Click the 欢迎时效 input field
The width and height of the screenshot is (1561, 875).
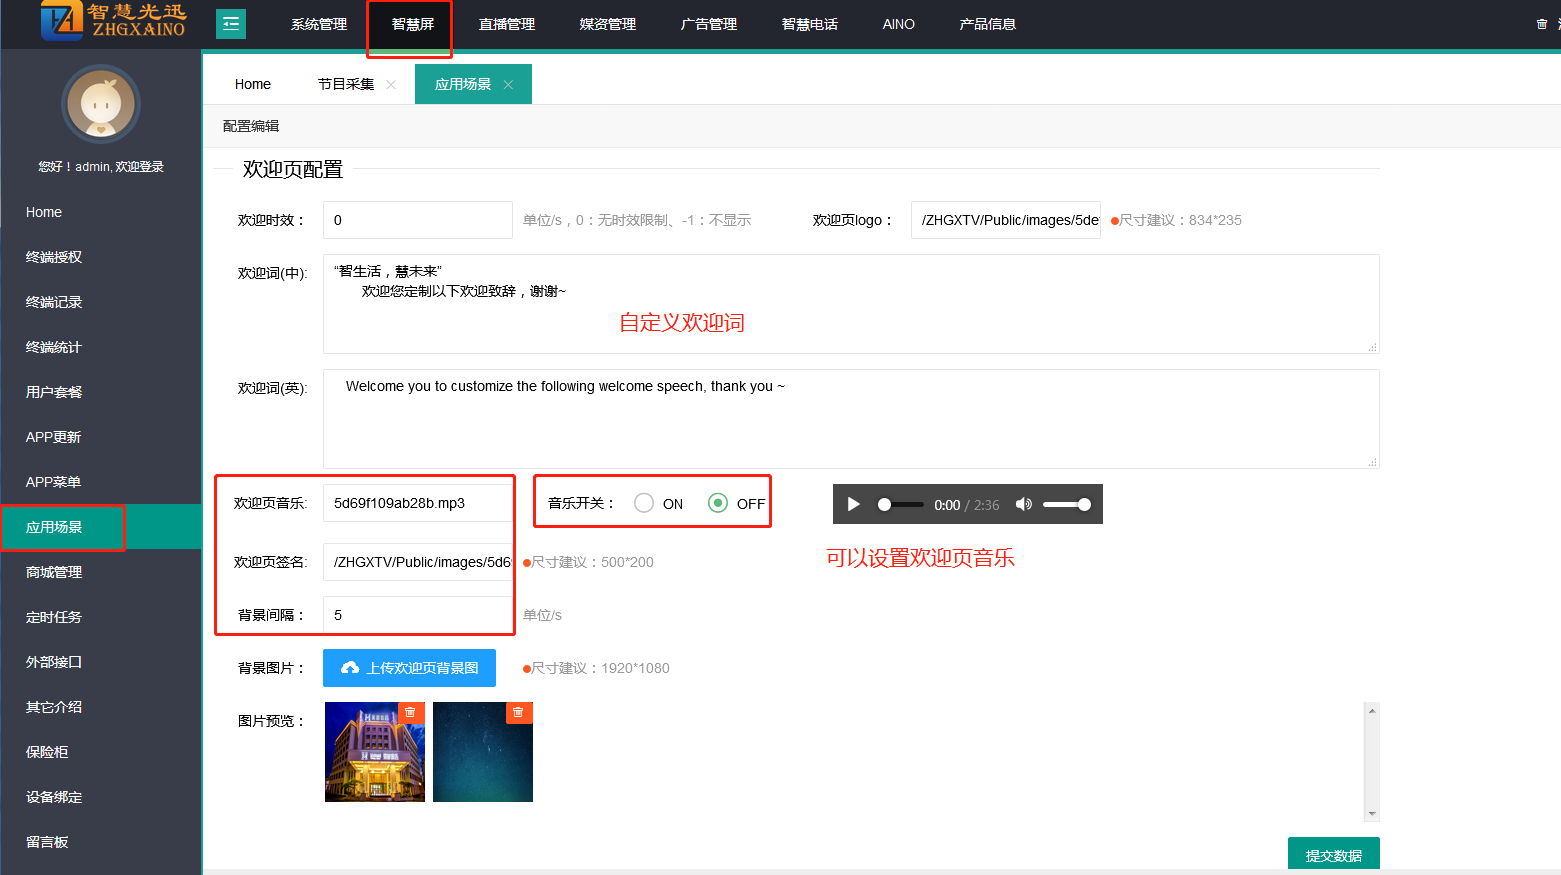click(x=417, y=220)
